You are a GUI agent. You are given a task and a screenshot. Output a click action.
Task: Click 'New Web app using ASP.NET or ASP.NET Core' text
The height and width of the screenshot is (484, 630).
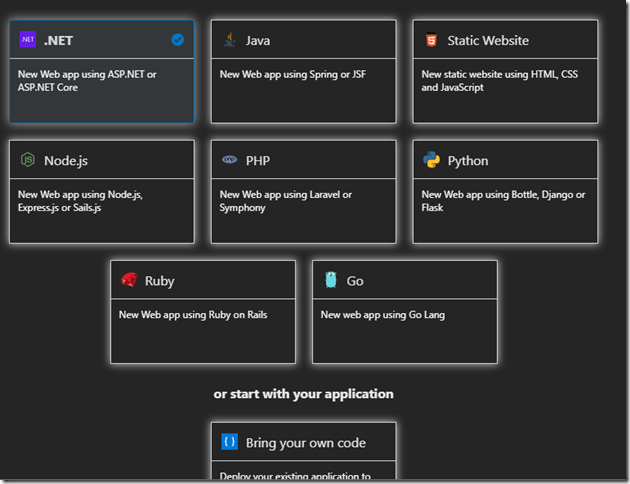point(87,81)
